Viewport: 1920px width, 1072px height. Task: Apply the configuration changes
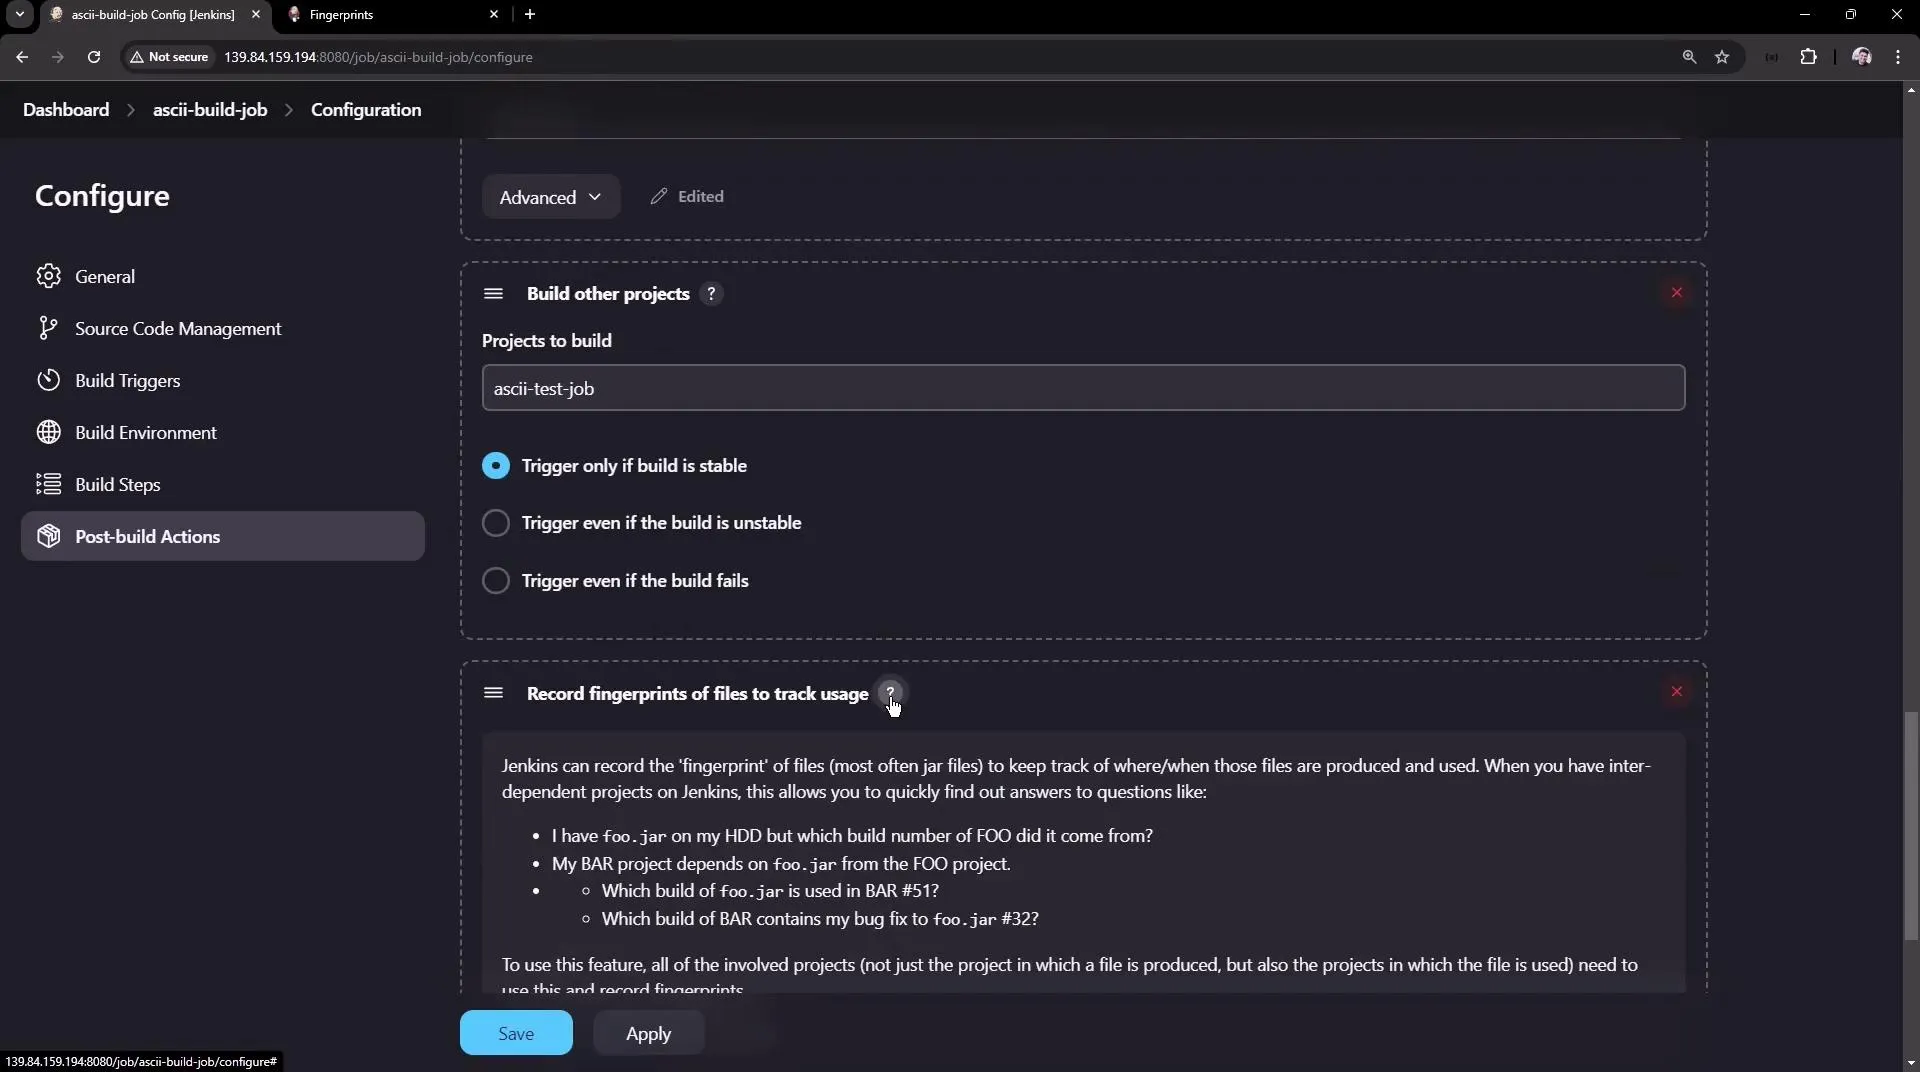[x=648, y=1033]
